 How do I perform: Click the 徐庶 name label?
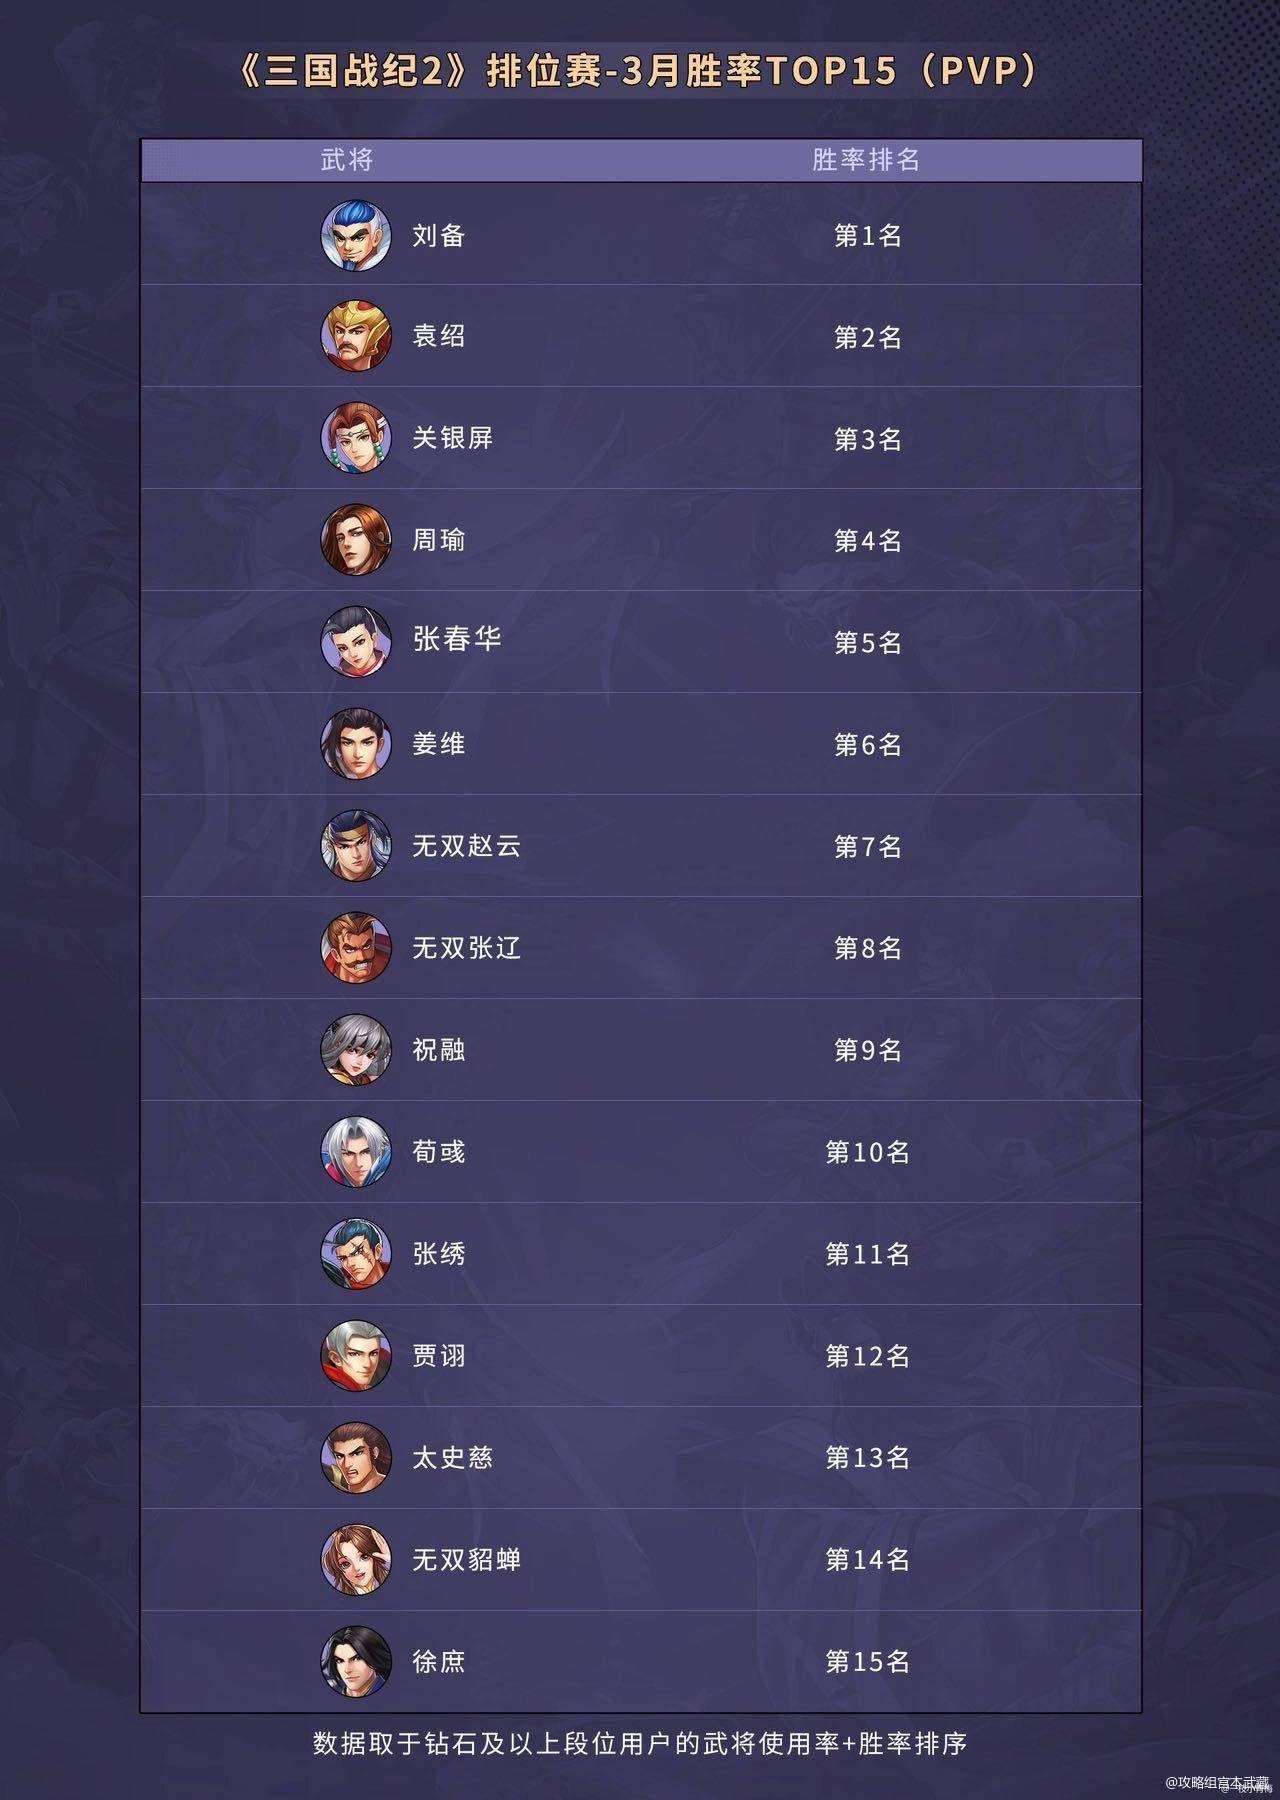click(439, 1661)
